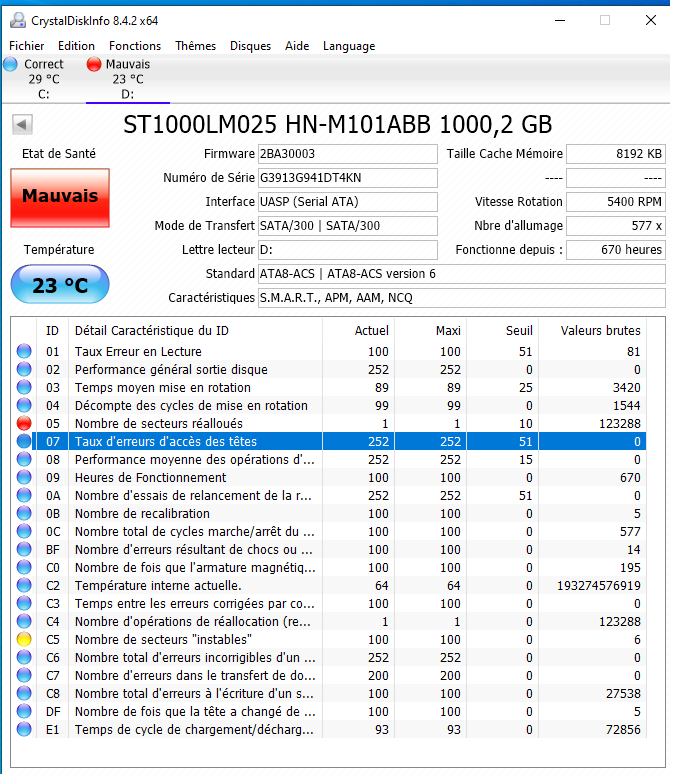The image size is (674, 774).
Task: Click the red Mauvais health status button
Action: (x=60, y=197)
